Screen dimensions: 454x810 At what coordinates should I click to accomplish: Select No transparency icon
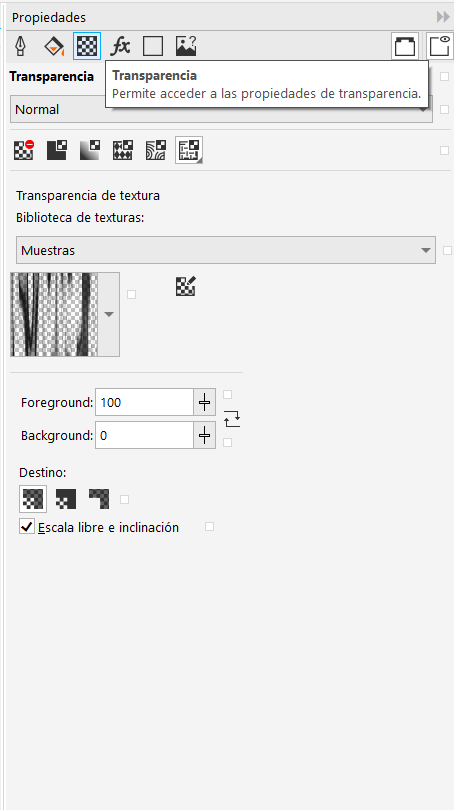(24, 150)
